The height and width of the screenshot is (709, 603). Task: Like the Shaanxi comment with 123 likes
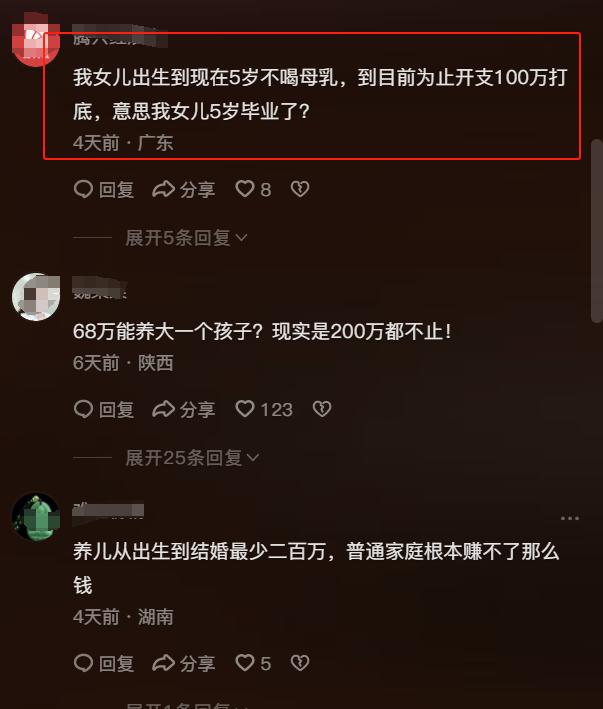point(264,410)
